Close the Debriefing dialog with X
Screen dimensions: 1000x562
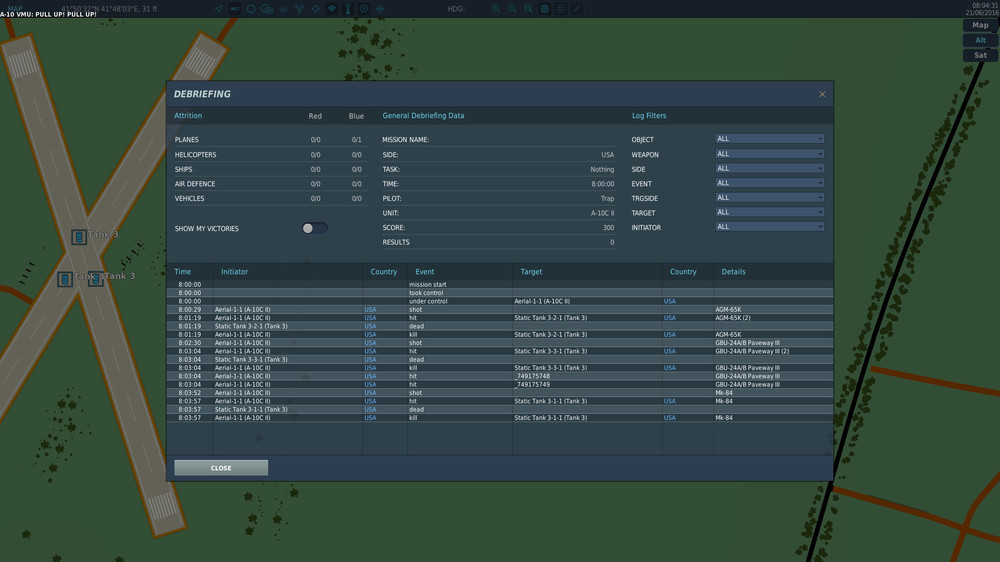(x=822, y=94)
